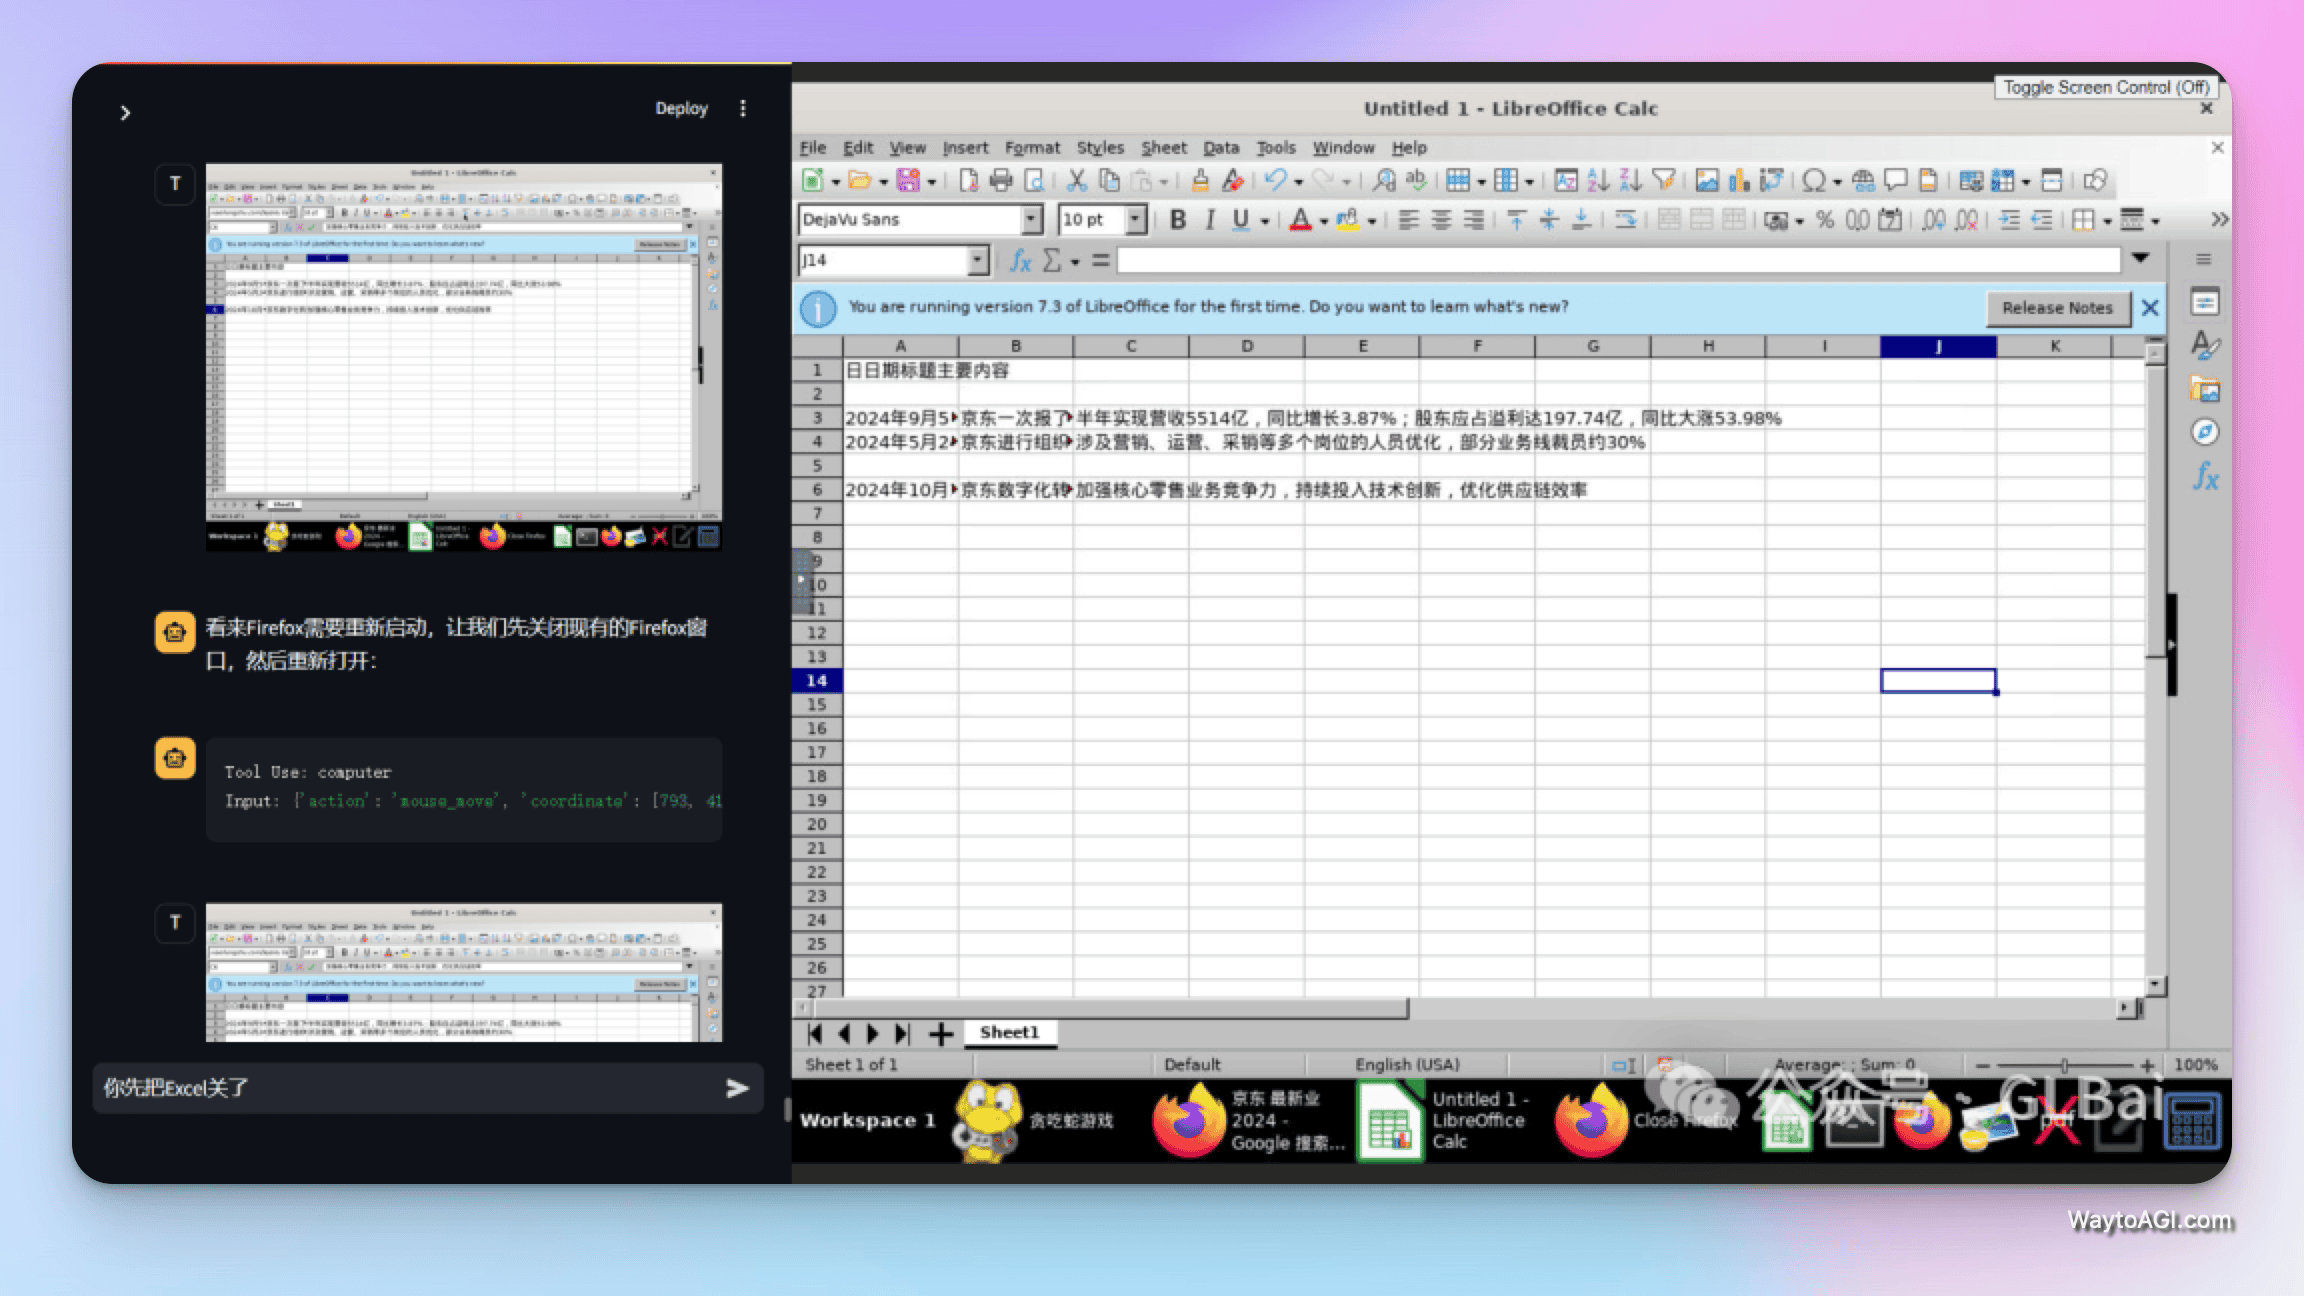Screen dimensions: 2304x1296
Task: Send the chat message arrow button
Action: point(737,1088)
